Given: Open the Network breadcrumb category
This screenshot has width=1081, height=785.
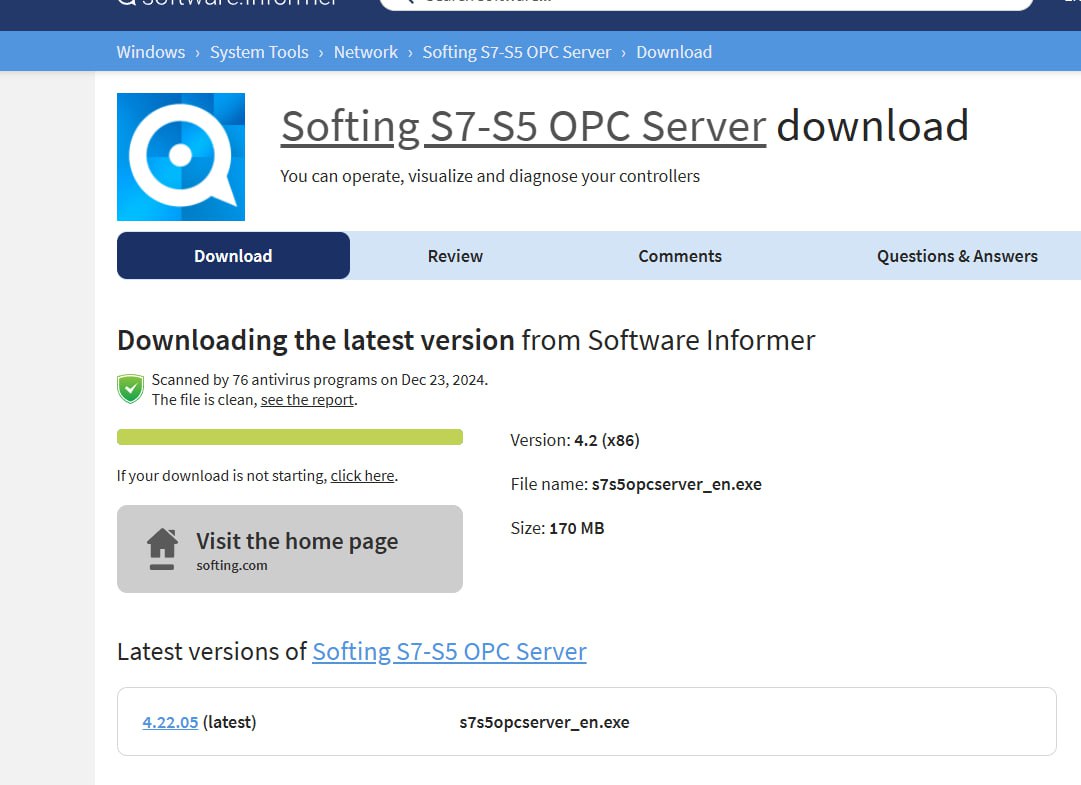Looking at the screenshot, I should pyautogui.click(x=365, y=52).
